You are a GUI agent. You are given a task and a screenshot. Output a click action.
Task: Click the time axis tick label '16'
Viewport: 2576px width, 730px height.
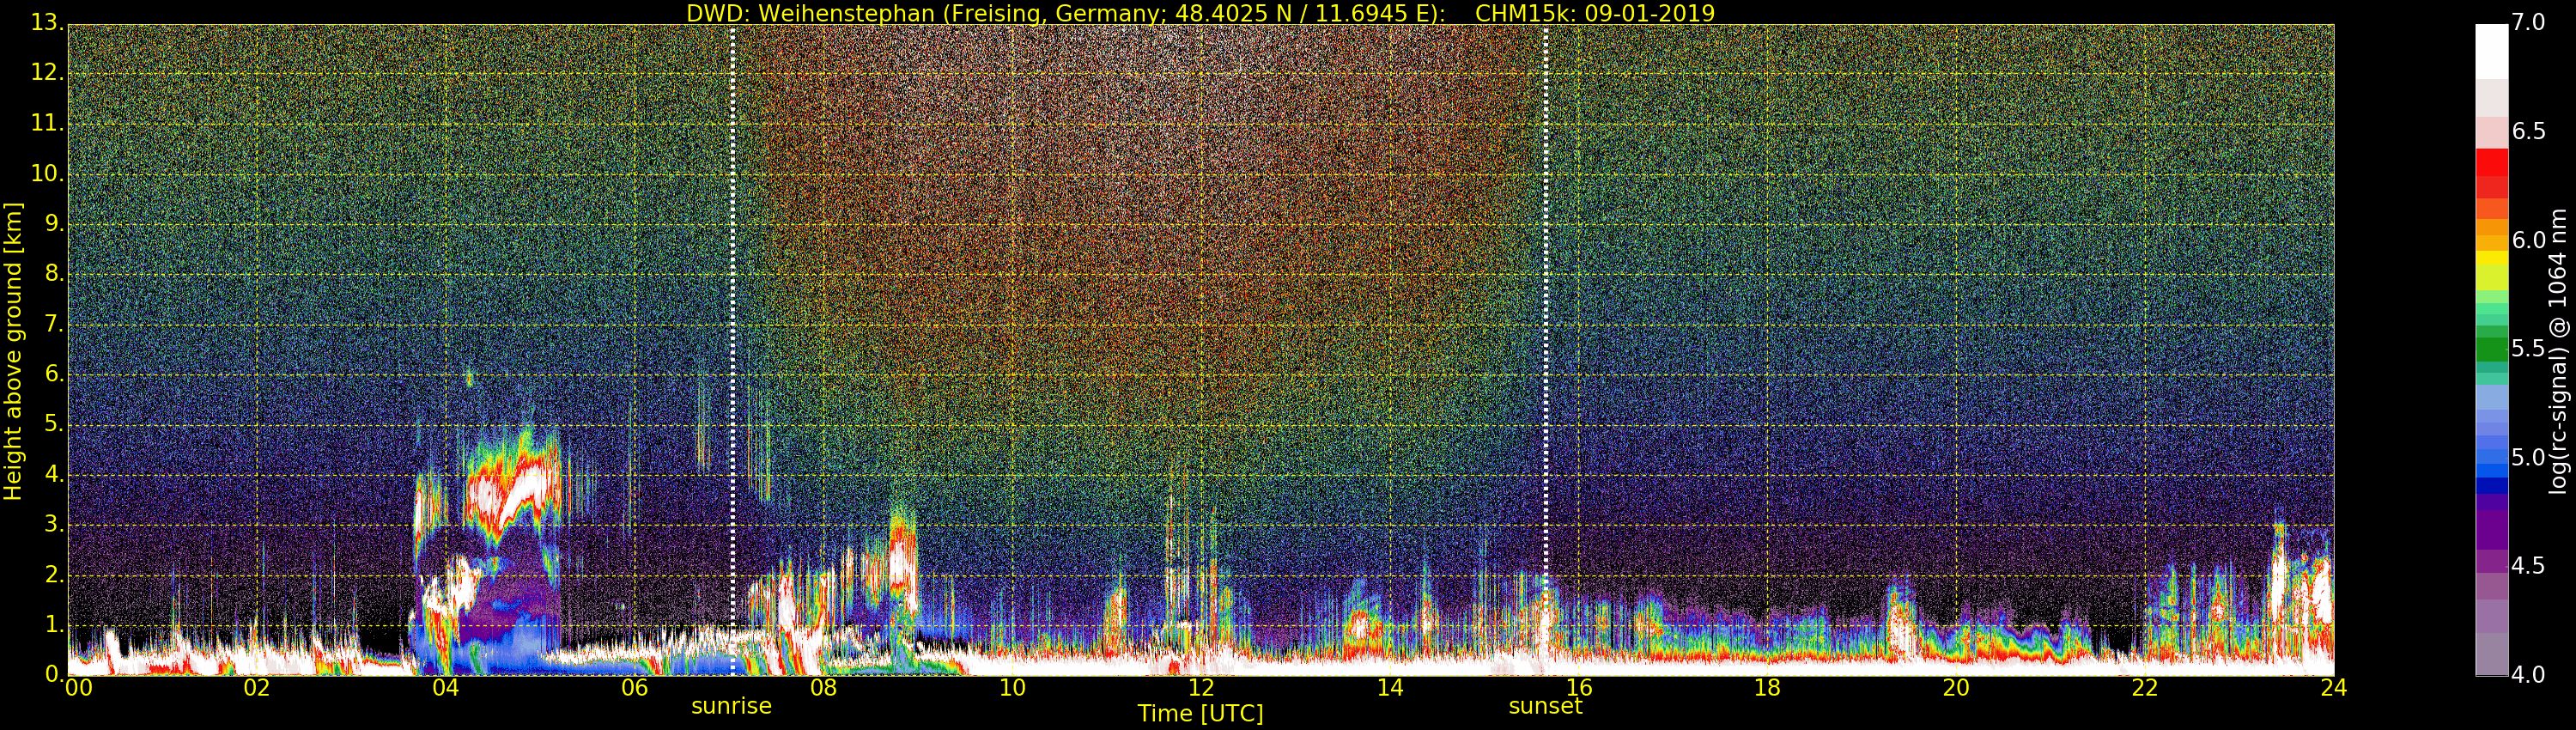click(1579, 688)
